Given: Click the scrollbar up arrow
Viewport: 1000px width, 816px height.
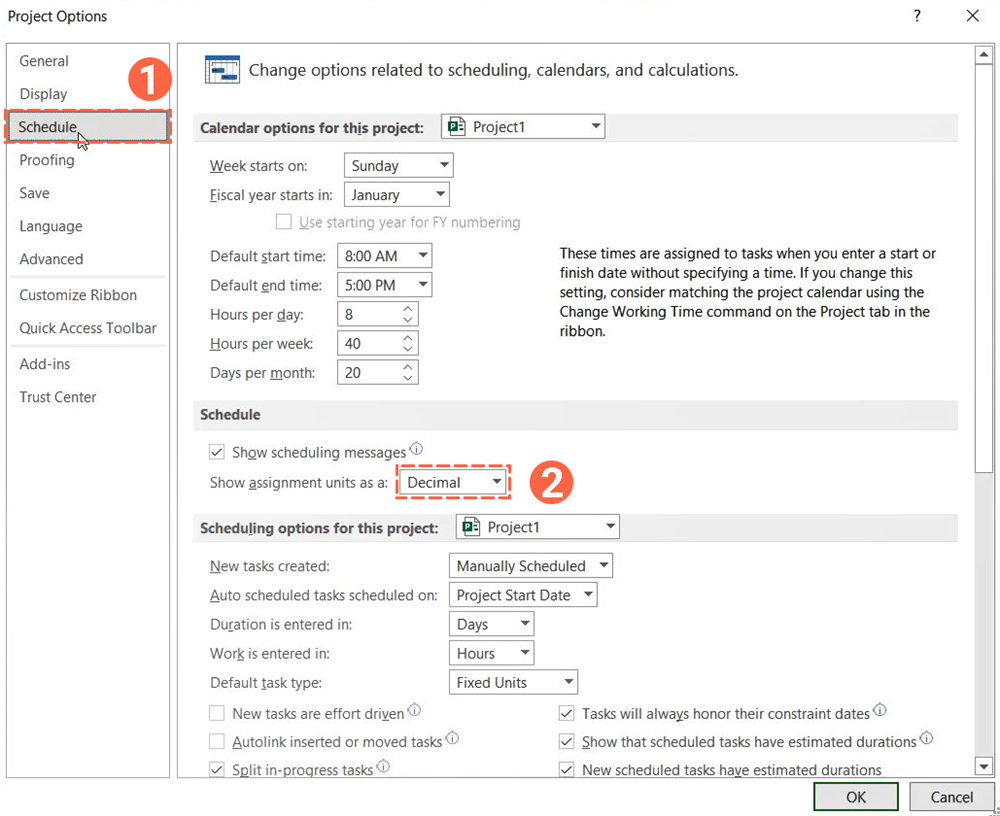Looking at the screenshot, I should pyautogui.click(x=983, y=55).
